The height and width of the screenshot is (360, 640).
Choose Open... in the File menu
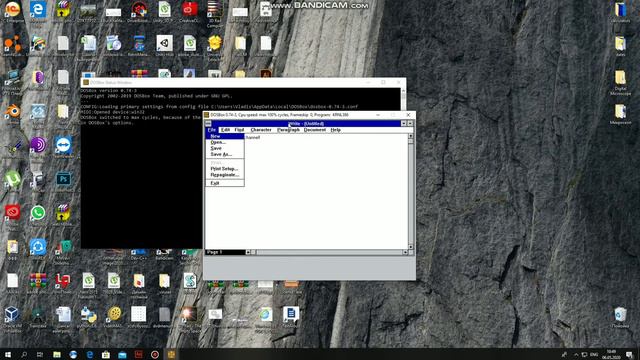(x=224, y=142)
